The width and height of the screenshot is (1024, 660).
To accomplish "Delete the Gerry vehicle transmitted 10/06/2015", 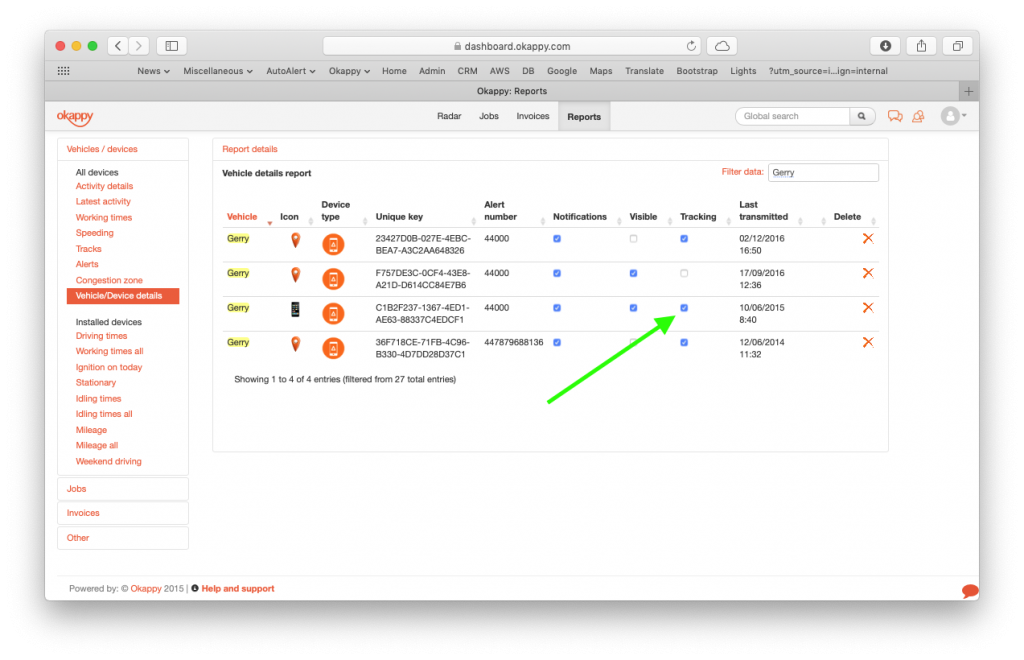I will (x=868, y=307).
